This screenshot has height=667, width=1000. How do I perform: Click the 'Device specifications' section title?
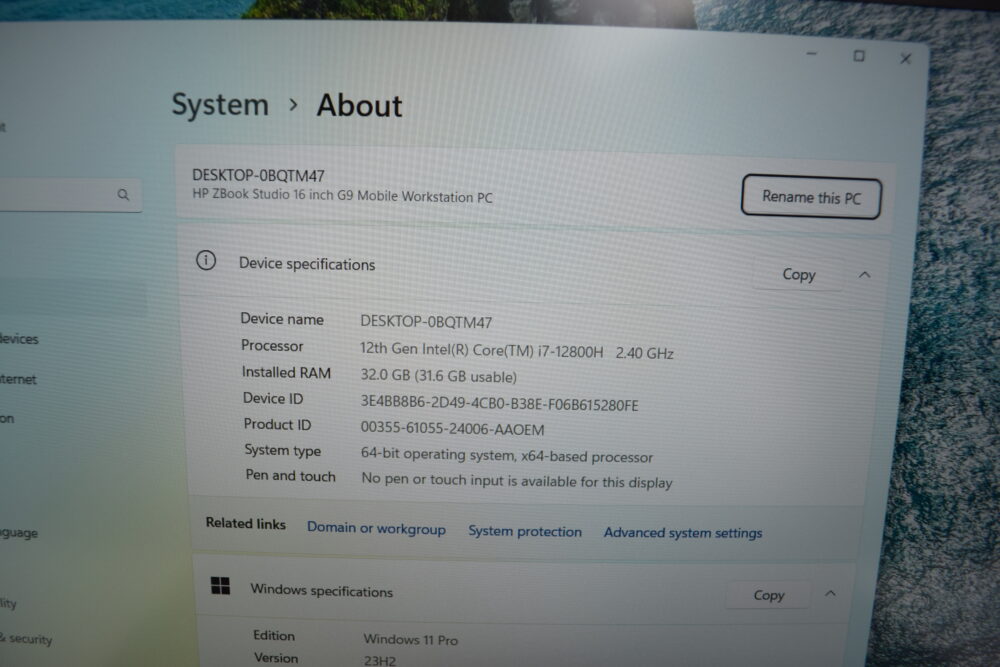(307, 264)
